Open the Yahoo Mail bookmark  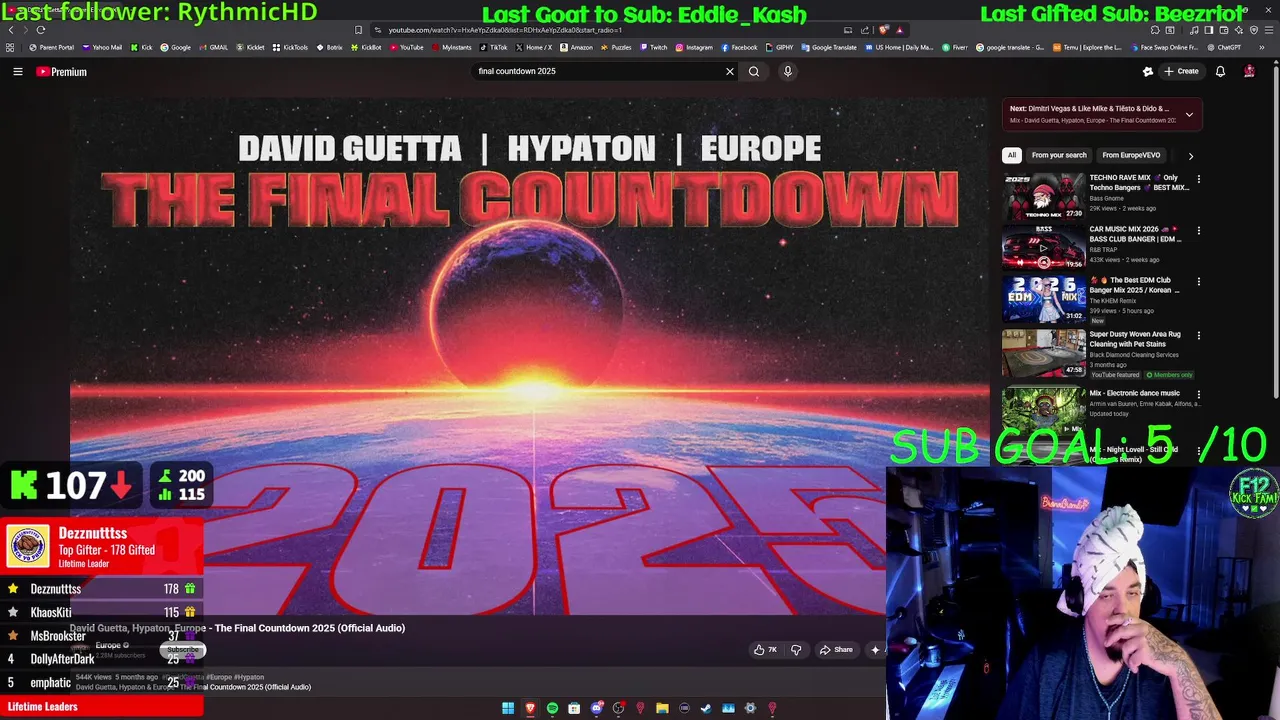(101, 47)
